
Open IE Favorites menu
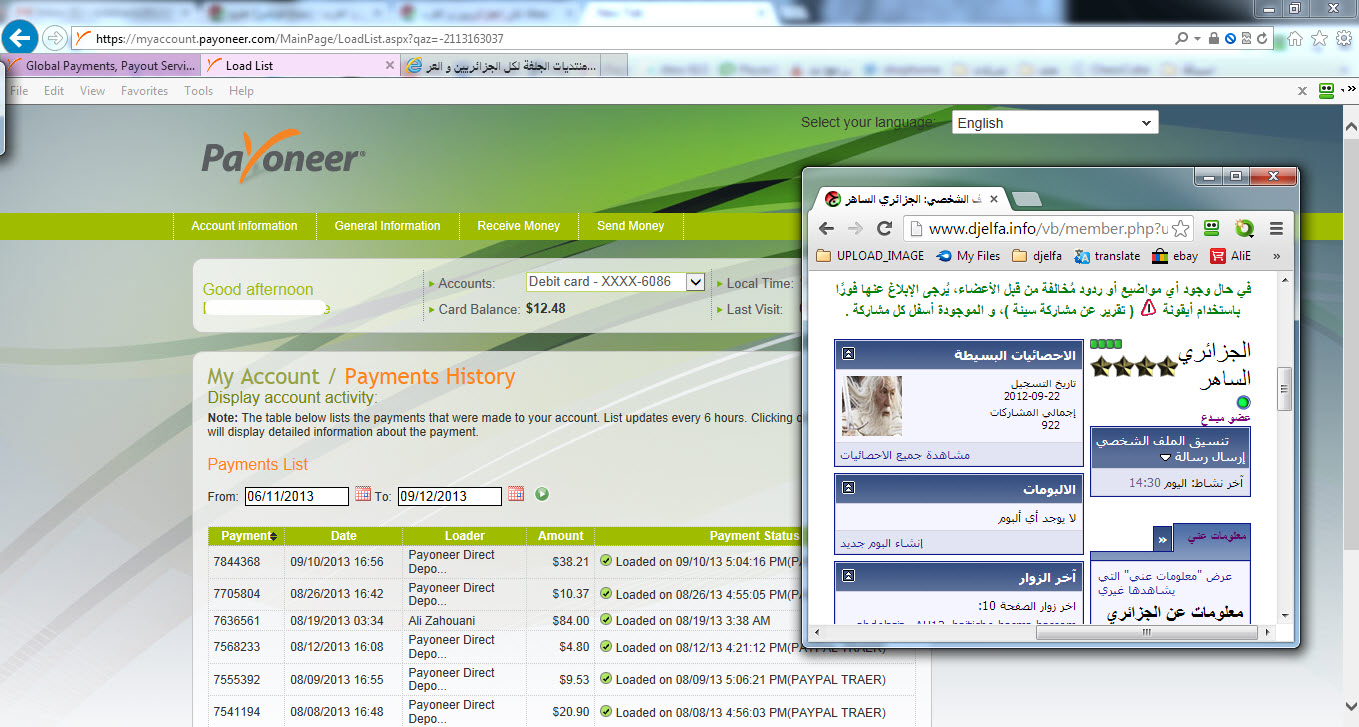[x=144, y=90]
